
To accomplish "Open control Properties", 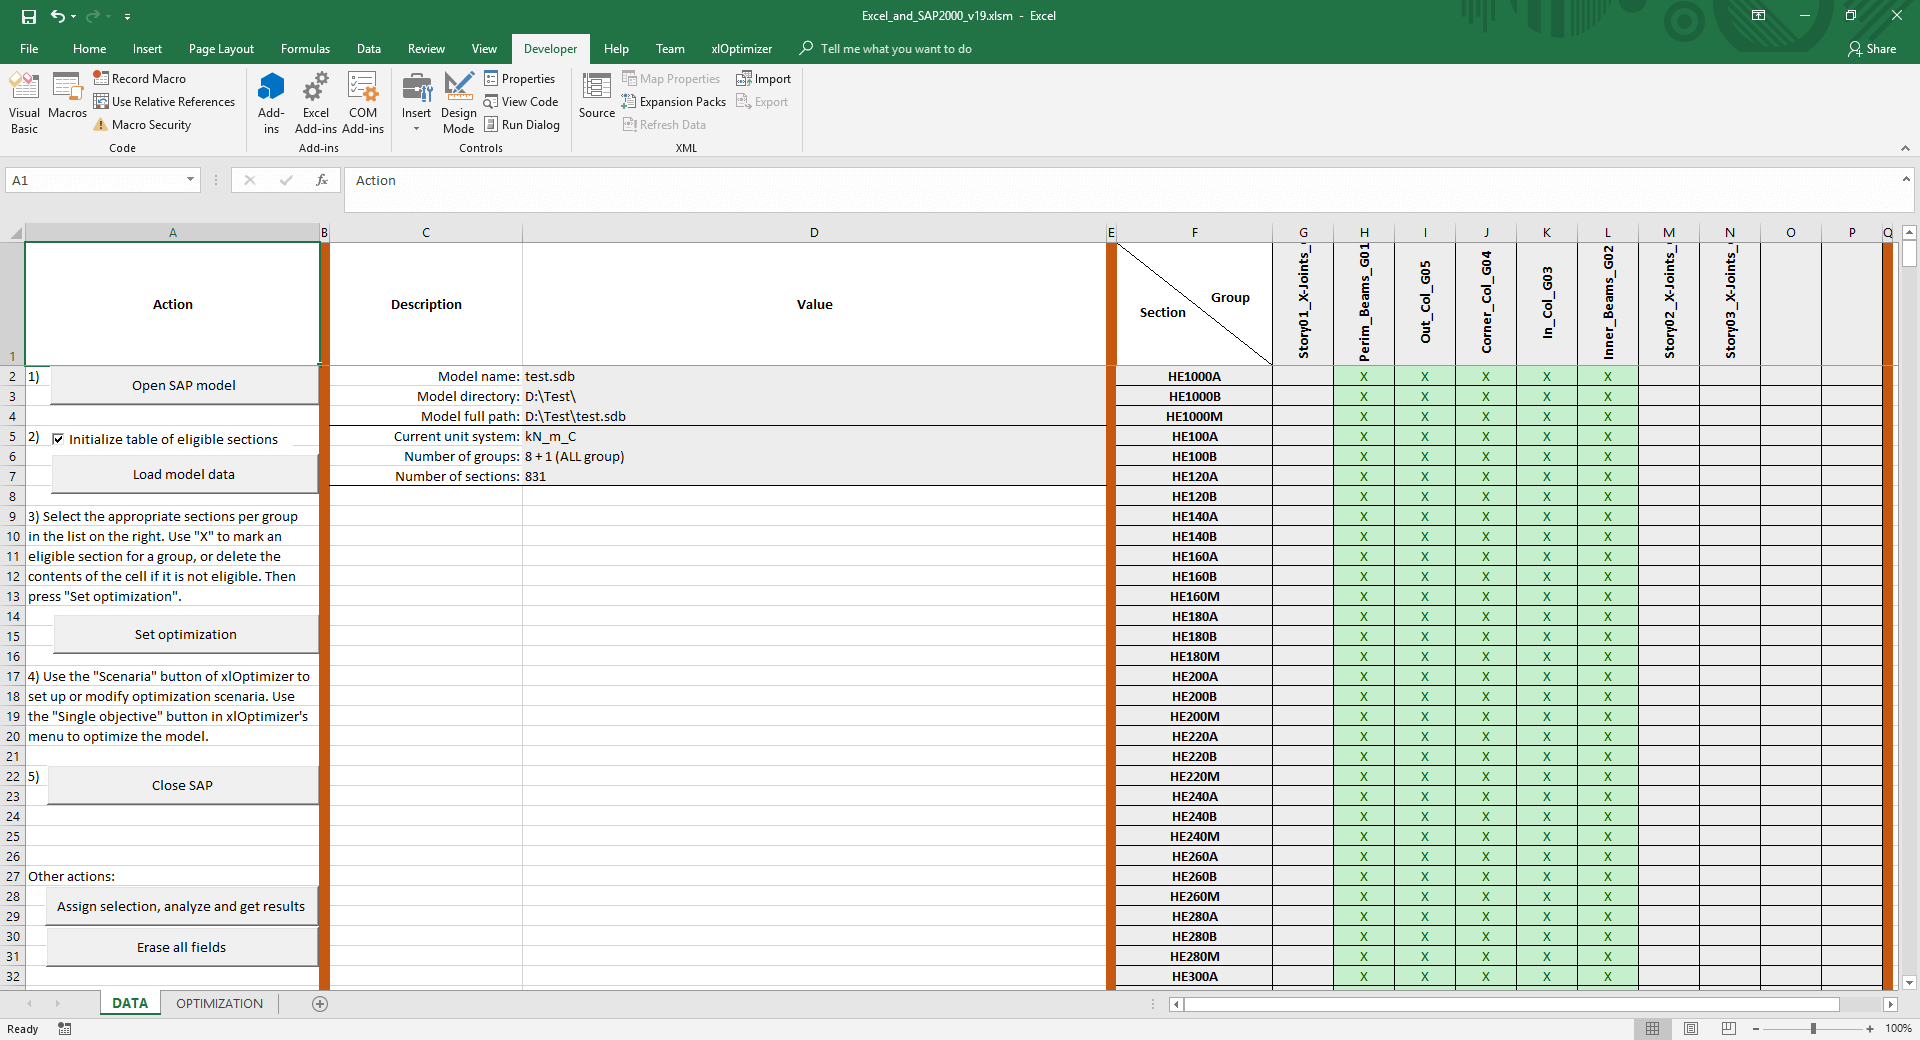I will pyautogui.click(x=520, y=79).
